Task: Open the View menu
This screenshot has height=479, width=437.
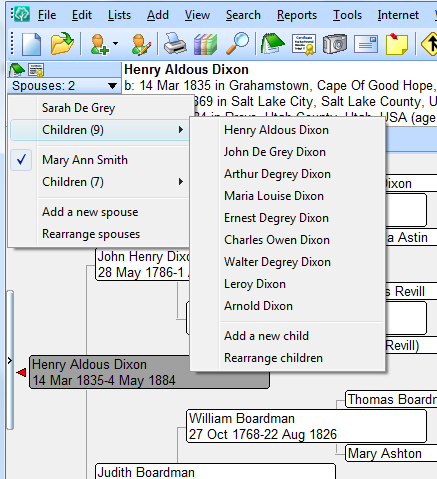Action: coord(197,15)
